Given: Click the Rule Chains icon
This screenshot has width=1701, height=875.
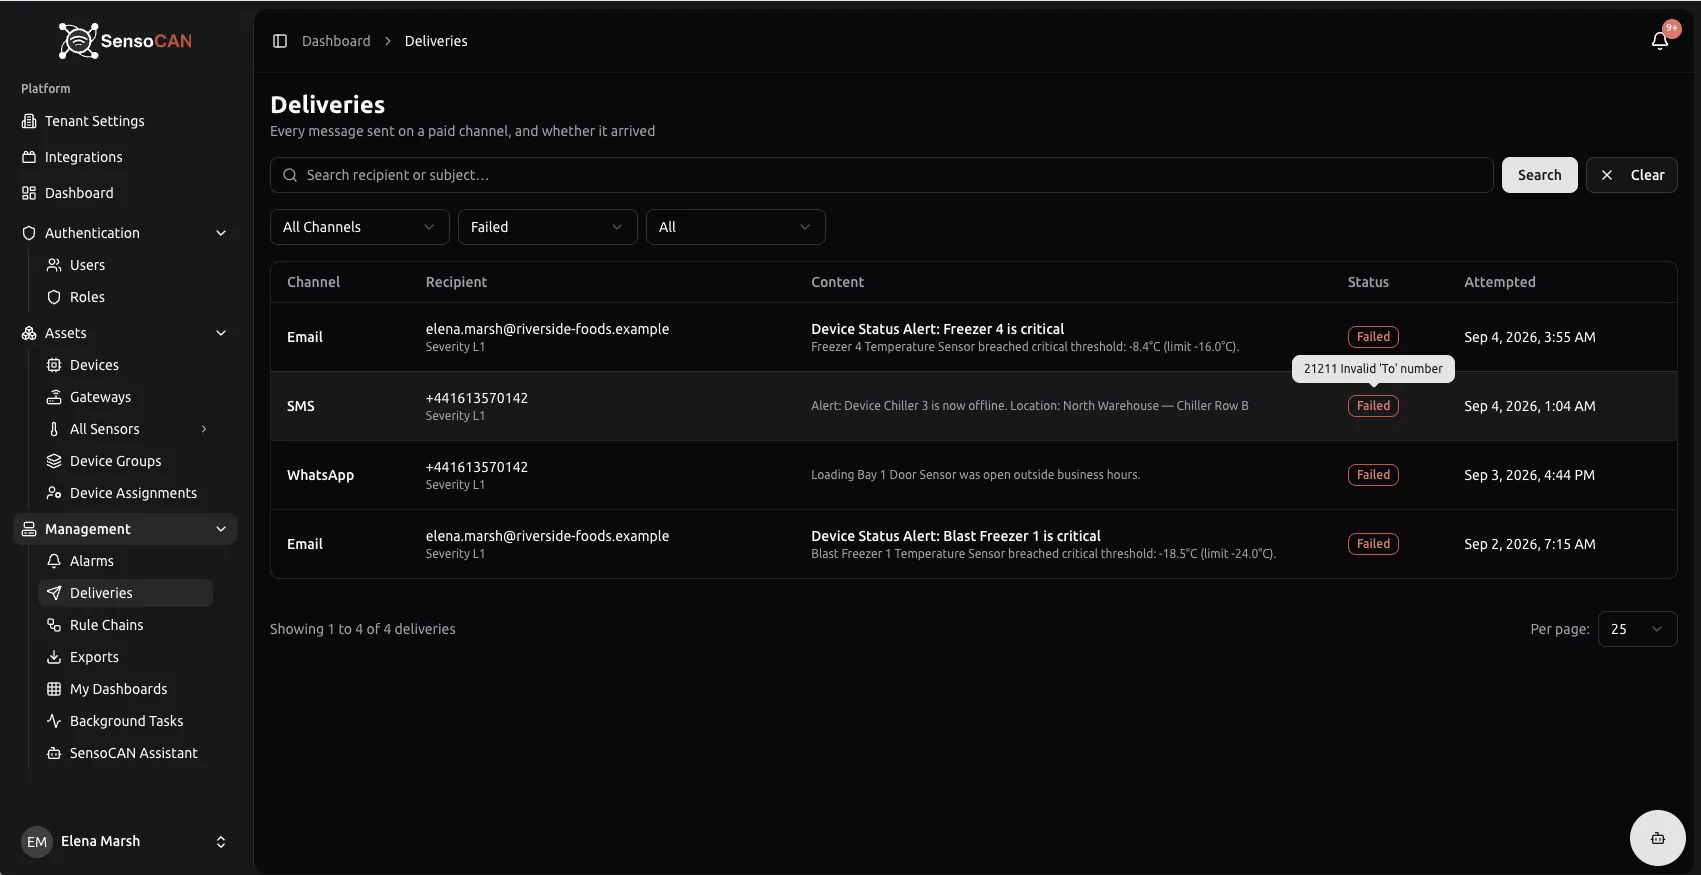Looking at the screenshot, I should (x=54, y=625).
